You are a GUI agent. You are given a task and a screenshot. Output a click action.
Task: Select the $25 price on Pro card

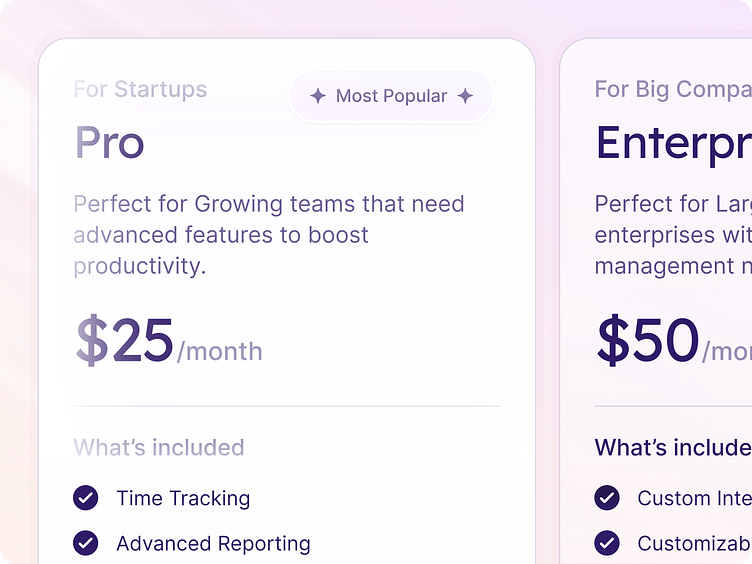[125, 341]
